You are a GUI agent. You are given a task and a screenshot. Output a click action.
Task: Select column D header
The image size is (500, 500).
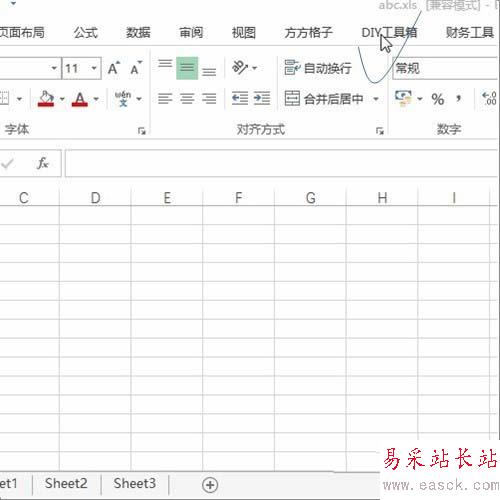click(x=95, y=198)
